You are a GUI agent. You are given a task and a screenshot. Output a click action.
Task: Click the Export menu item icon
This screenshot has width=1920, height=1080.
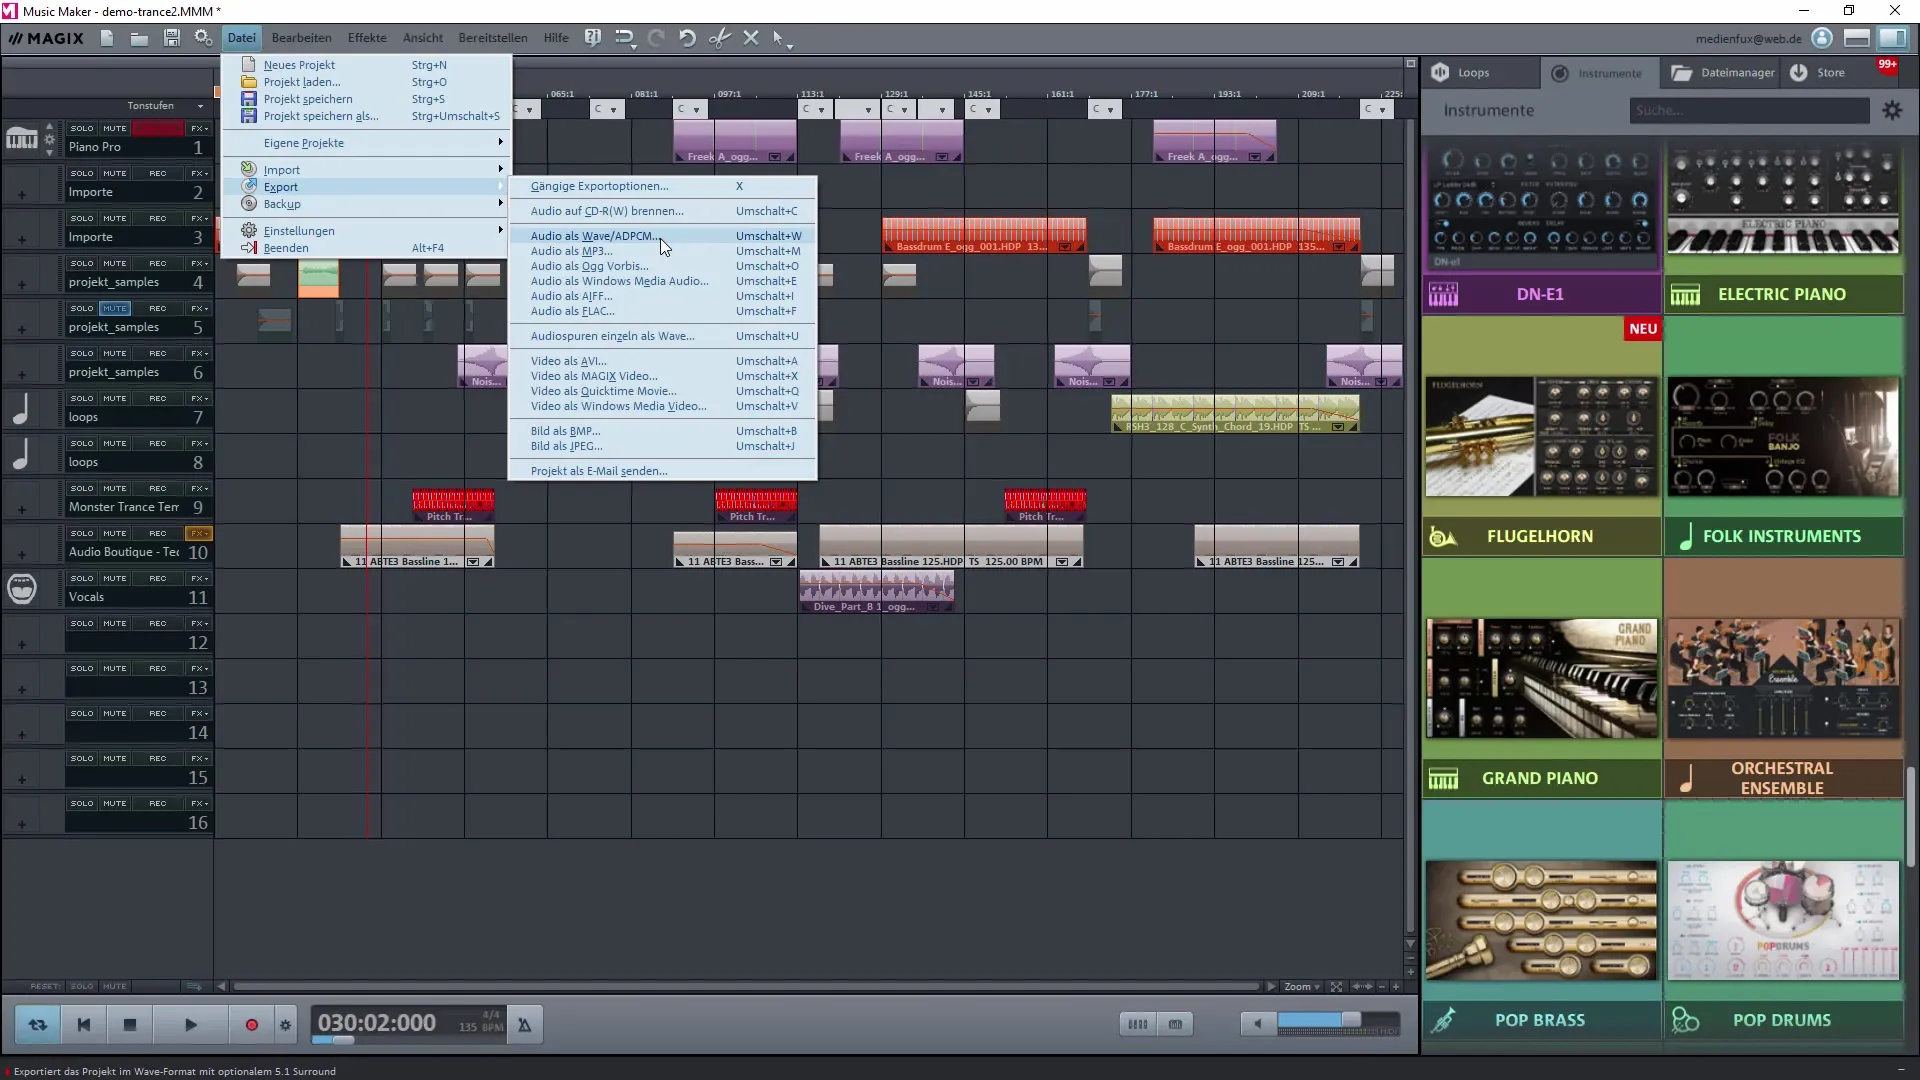249,186
